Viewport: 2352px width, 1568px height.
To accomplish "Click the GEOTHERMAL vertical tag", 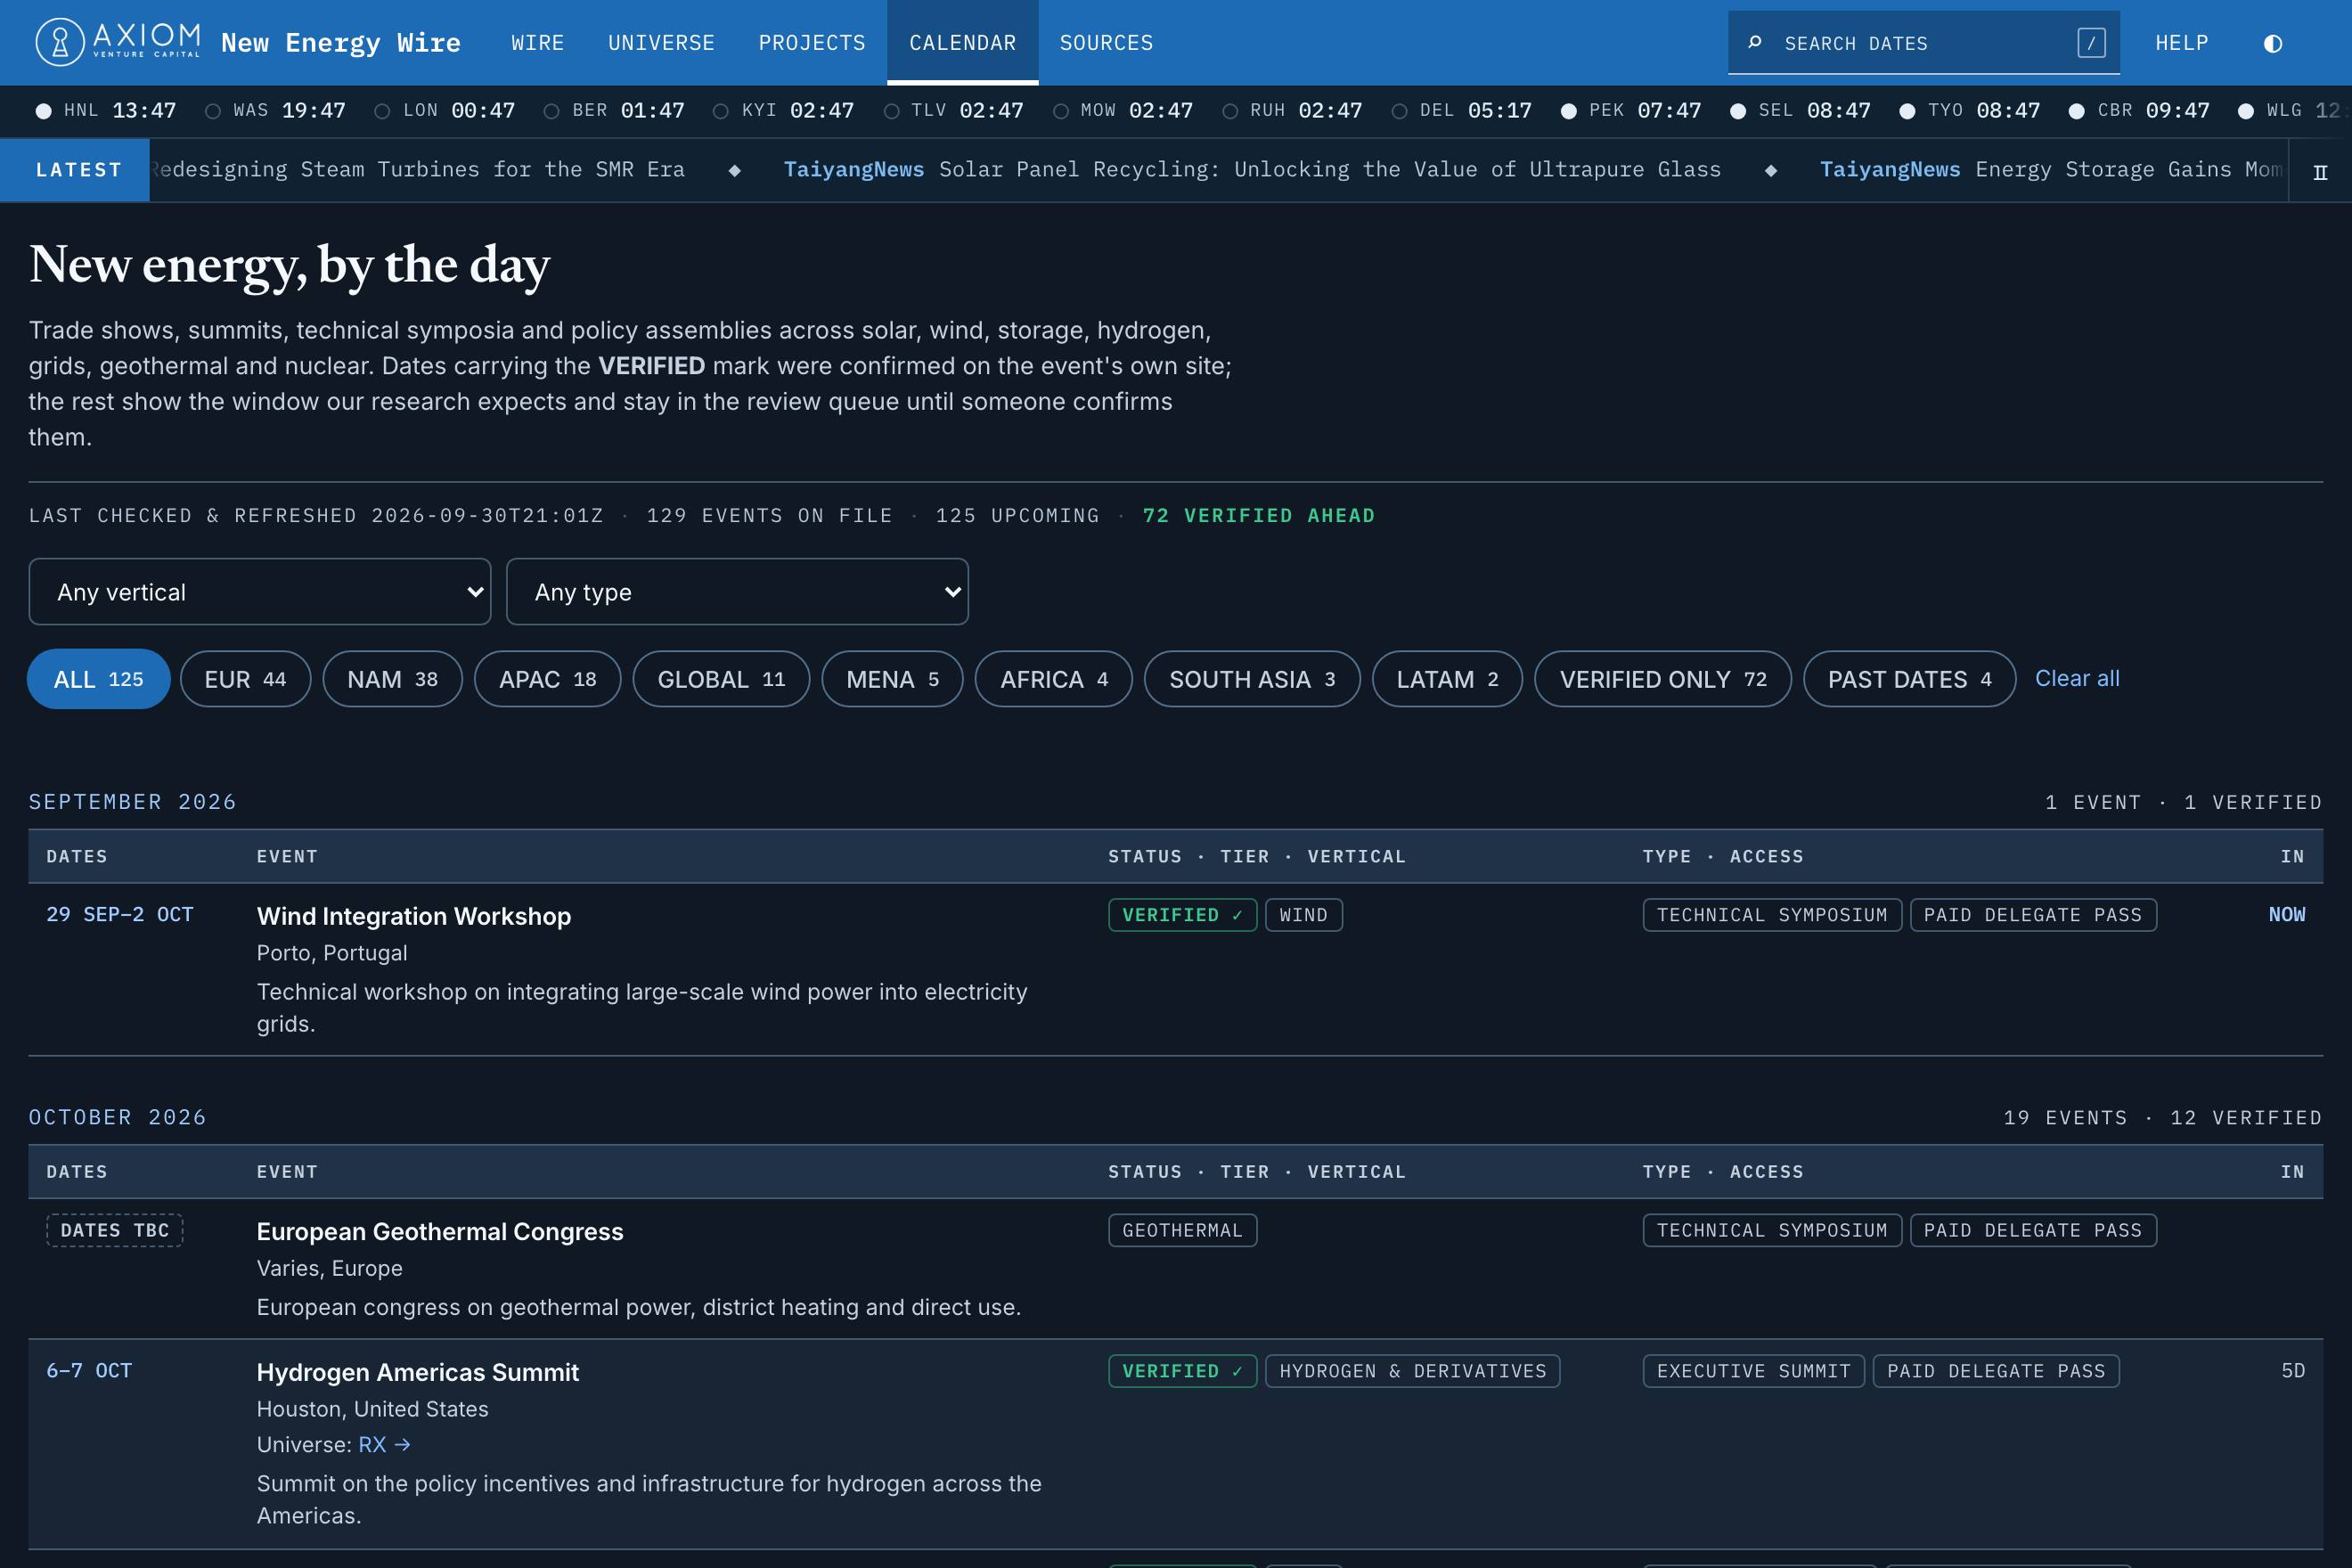I will (x=1182, y=1230).
